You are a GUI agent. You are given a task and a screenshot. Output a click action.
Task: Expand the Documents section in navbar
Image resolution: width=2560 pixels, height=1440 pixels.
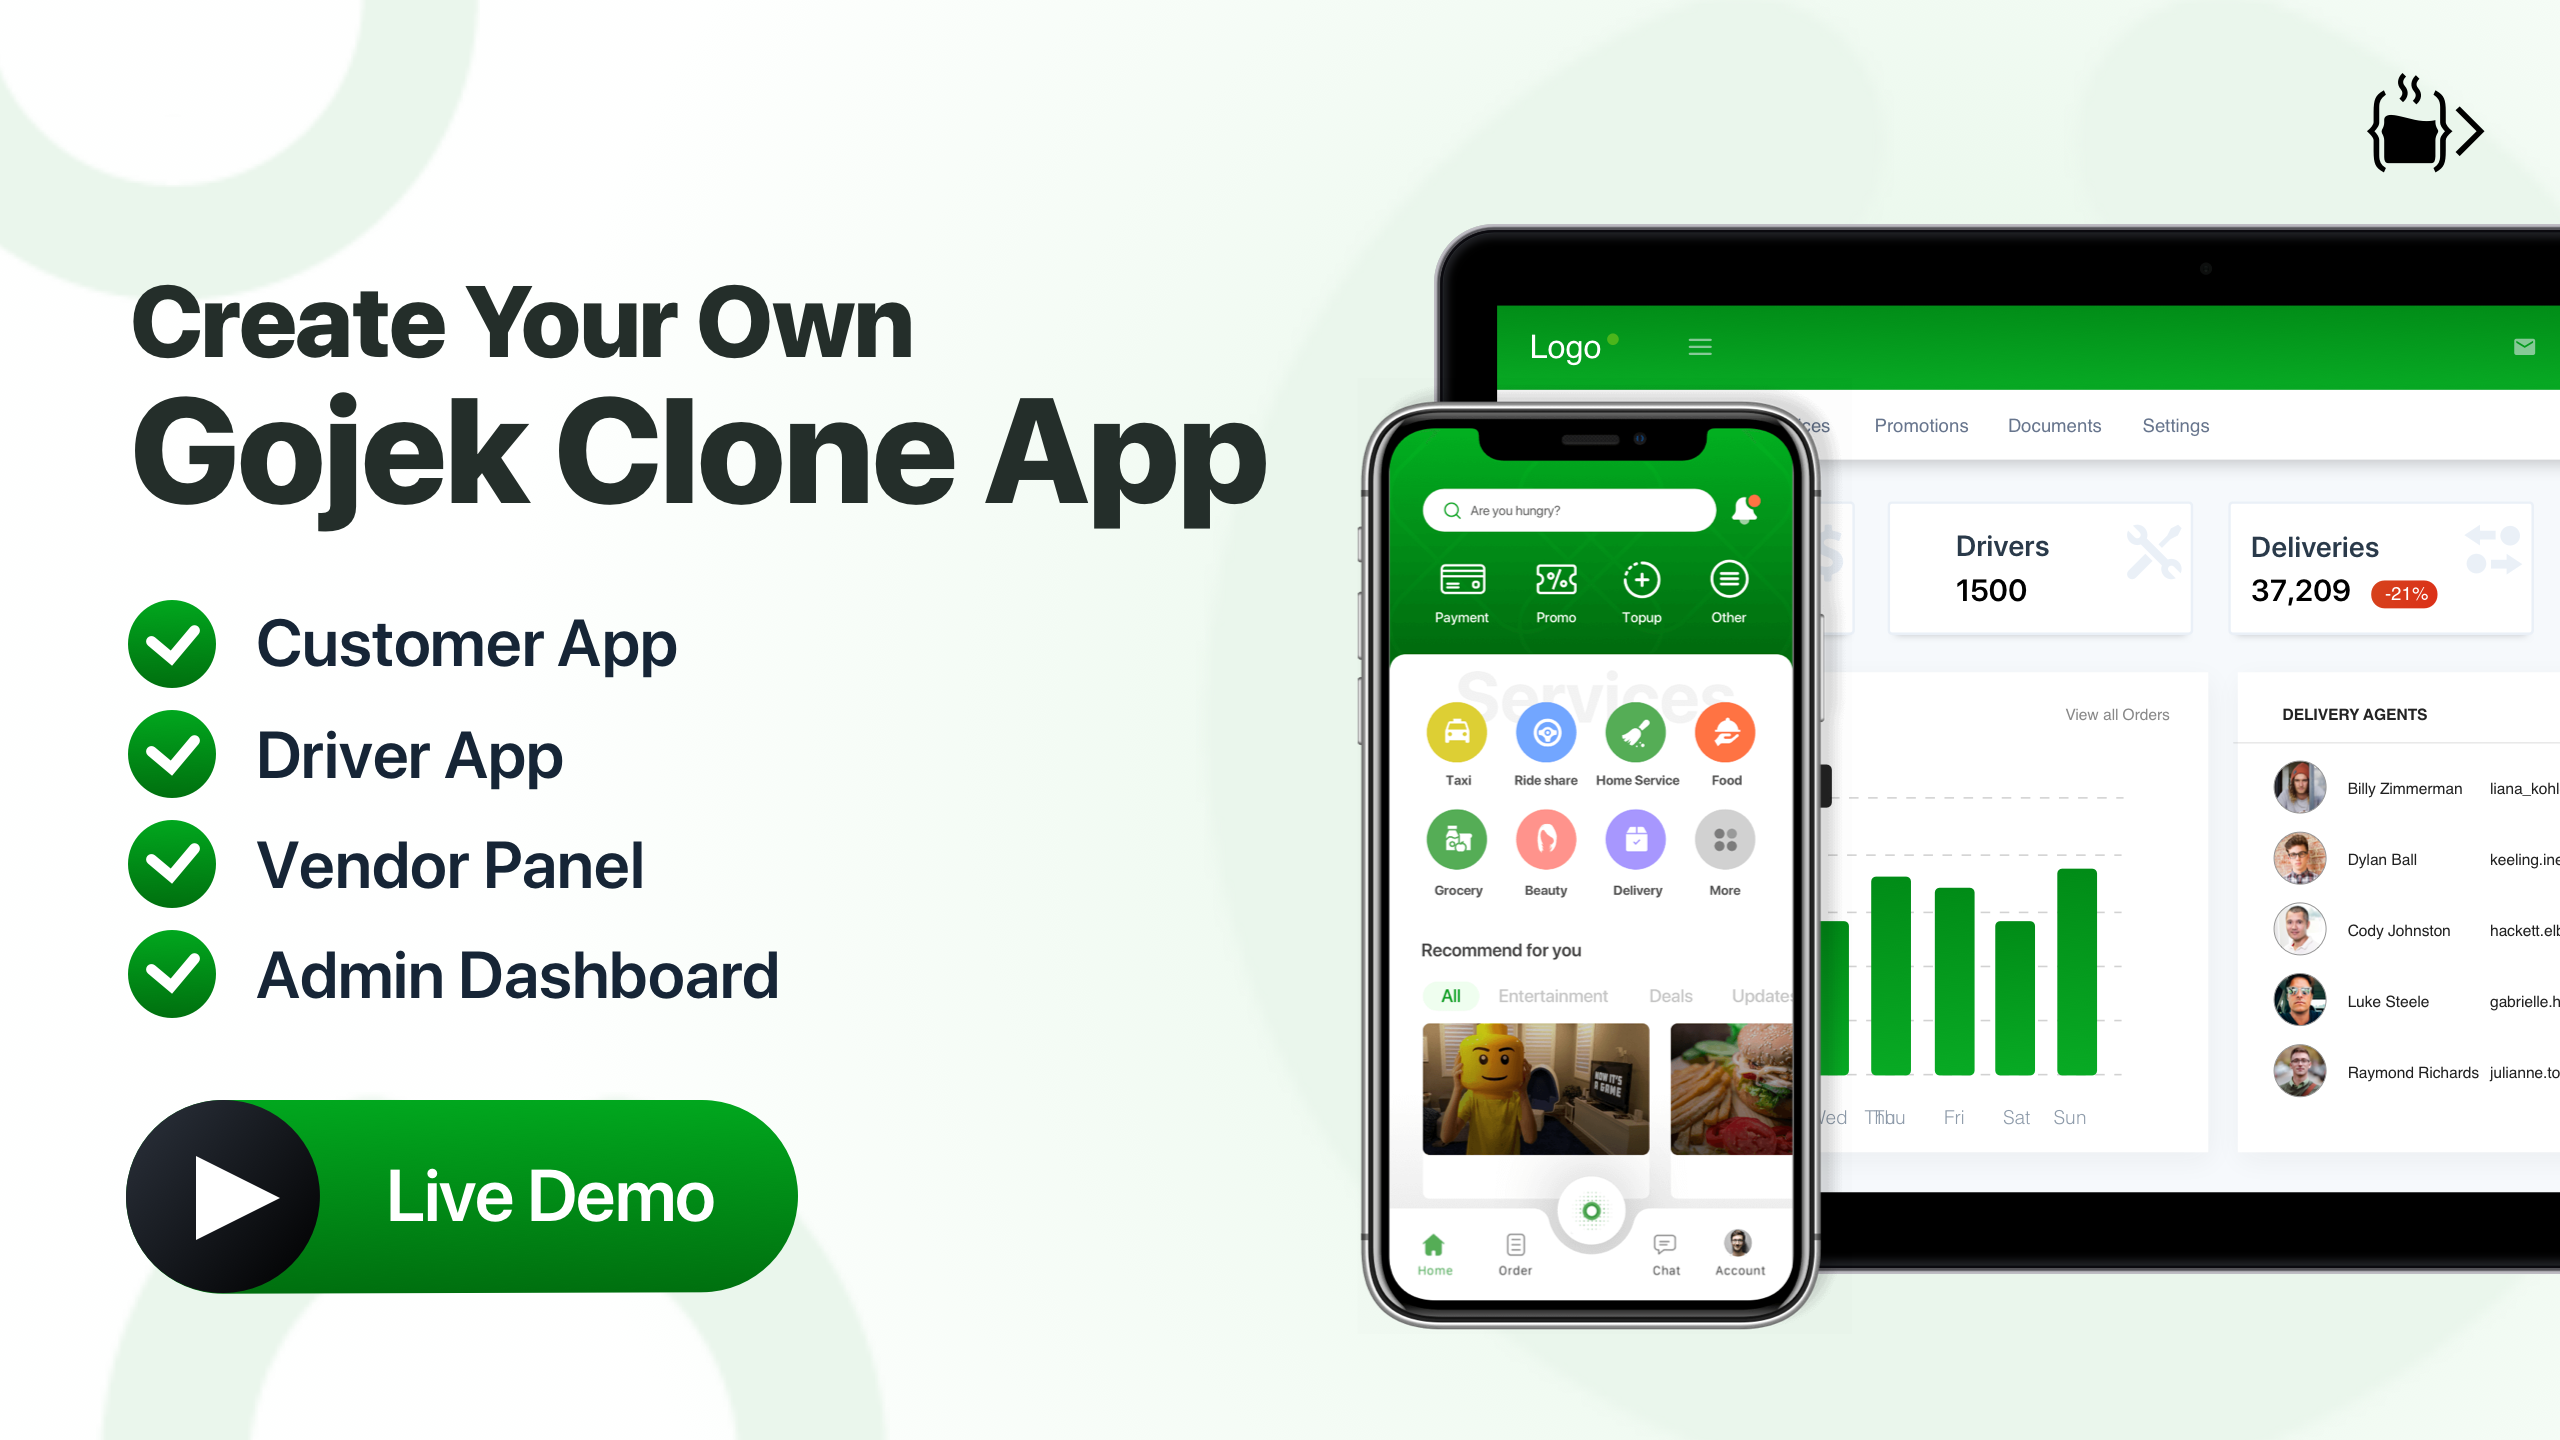coord(2052,424)
